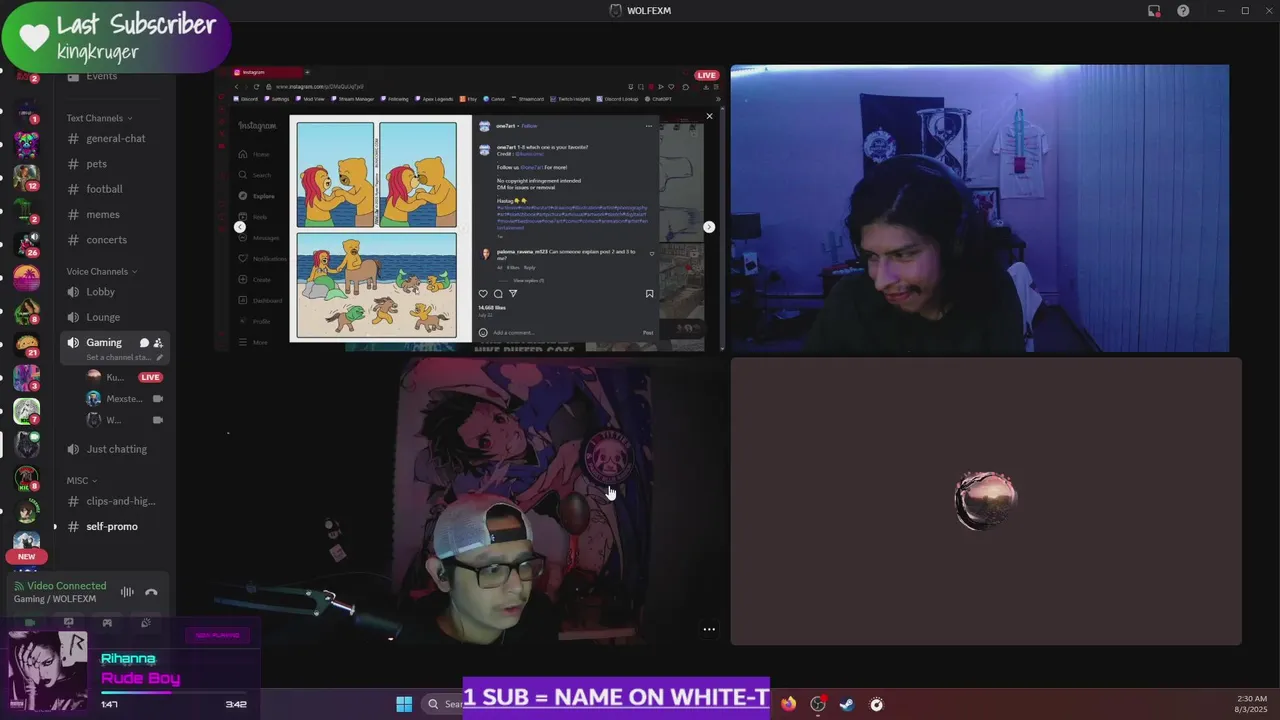Open the Discord inbox icon in title bar
Image resolution: width=1280 pixels, height=720 pixels.
click(1154, 11)
